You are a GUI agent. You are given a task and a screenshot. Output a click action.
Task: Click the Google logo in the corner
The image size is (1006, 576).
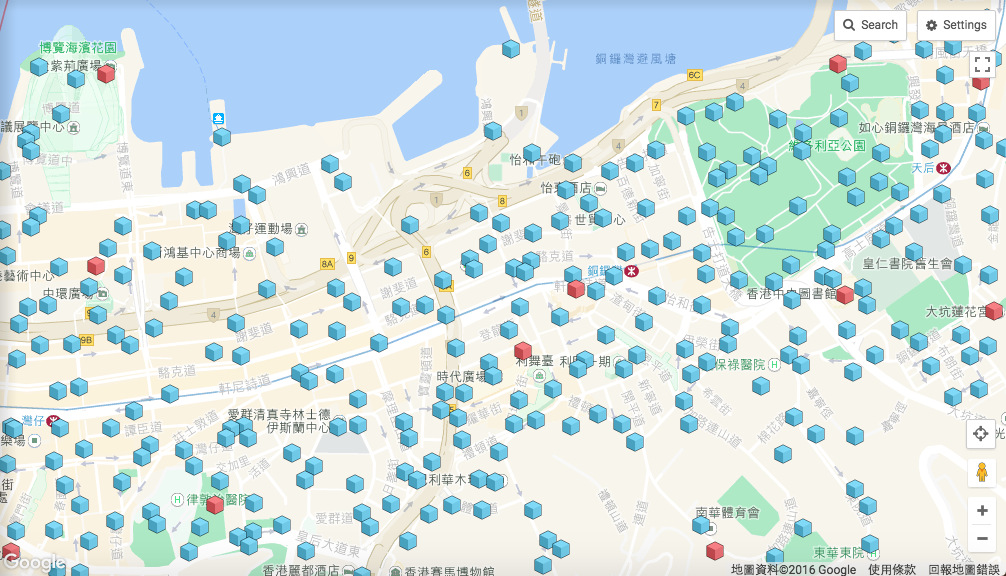[x=35, y=564]
